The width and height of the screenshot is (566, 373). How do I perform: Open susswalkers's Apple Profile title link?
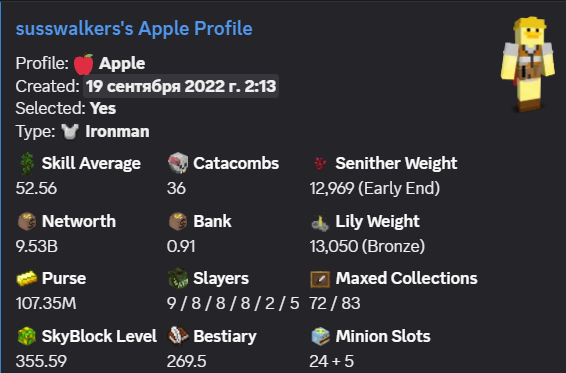(x=134, y=29)
